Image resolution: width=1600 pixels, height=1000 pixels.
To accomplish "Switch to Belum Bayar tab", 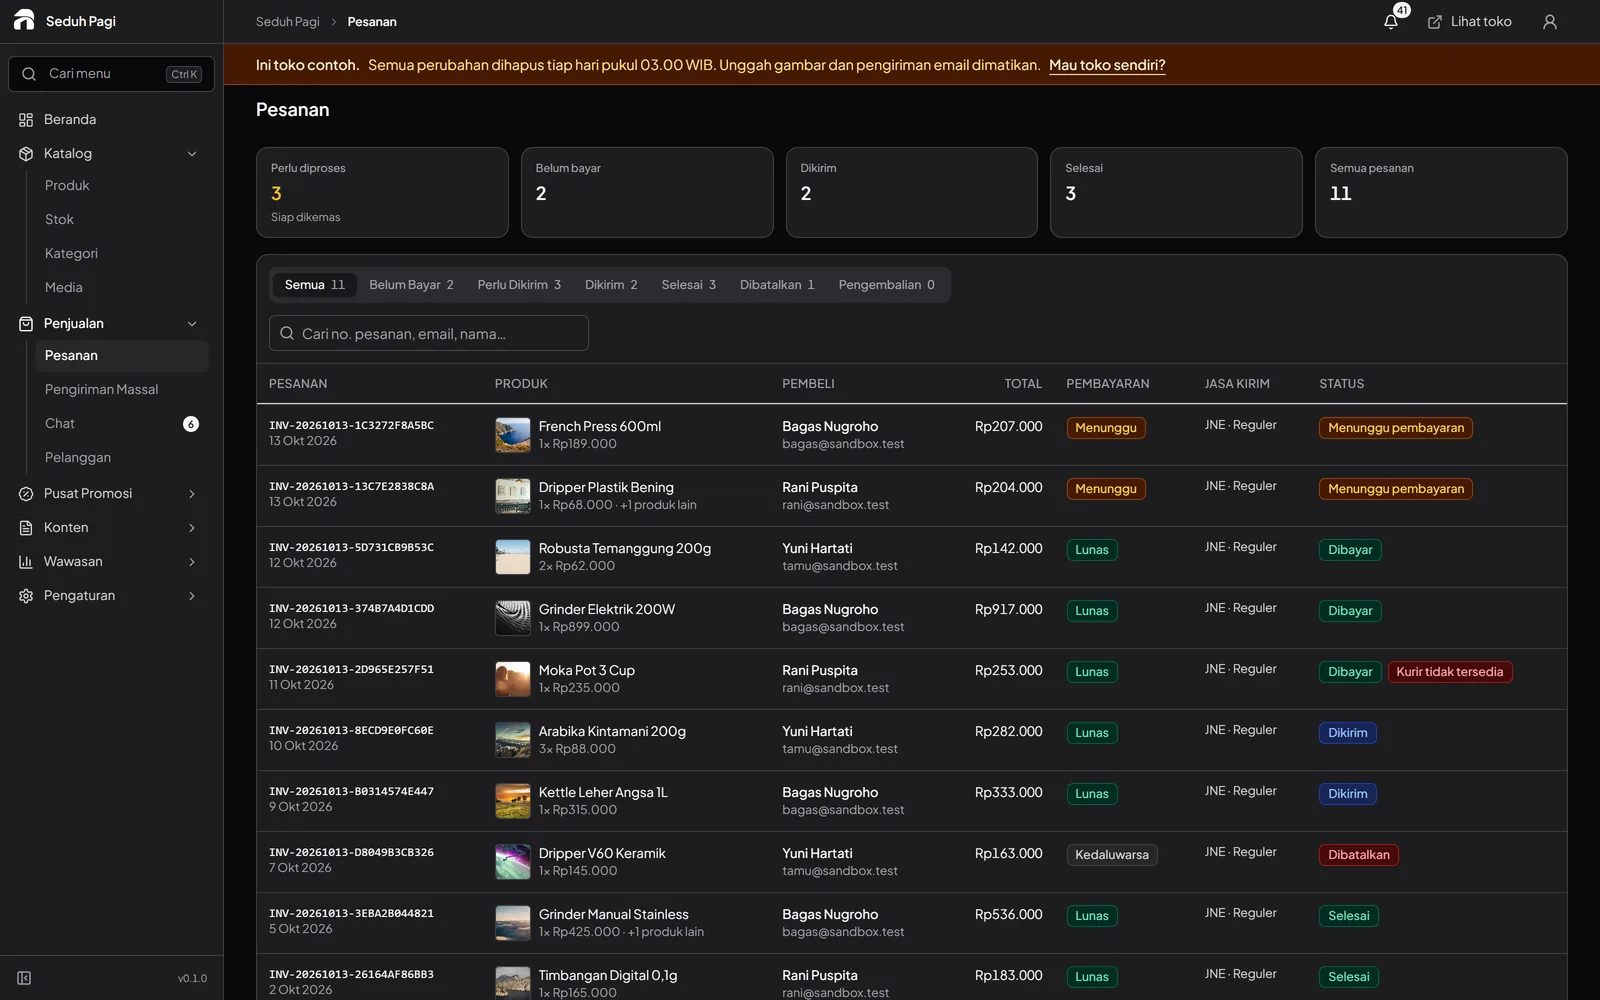I will (411, 285).
